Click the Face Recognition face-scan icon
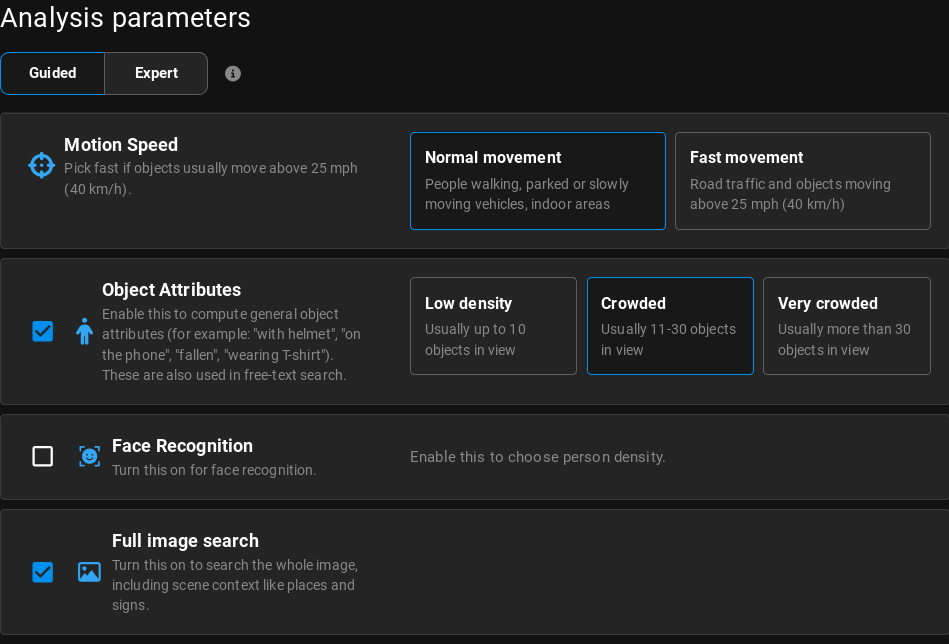 (x=89, y=456)
